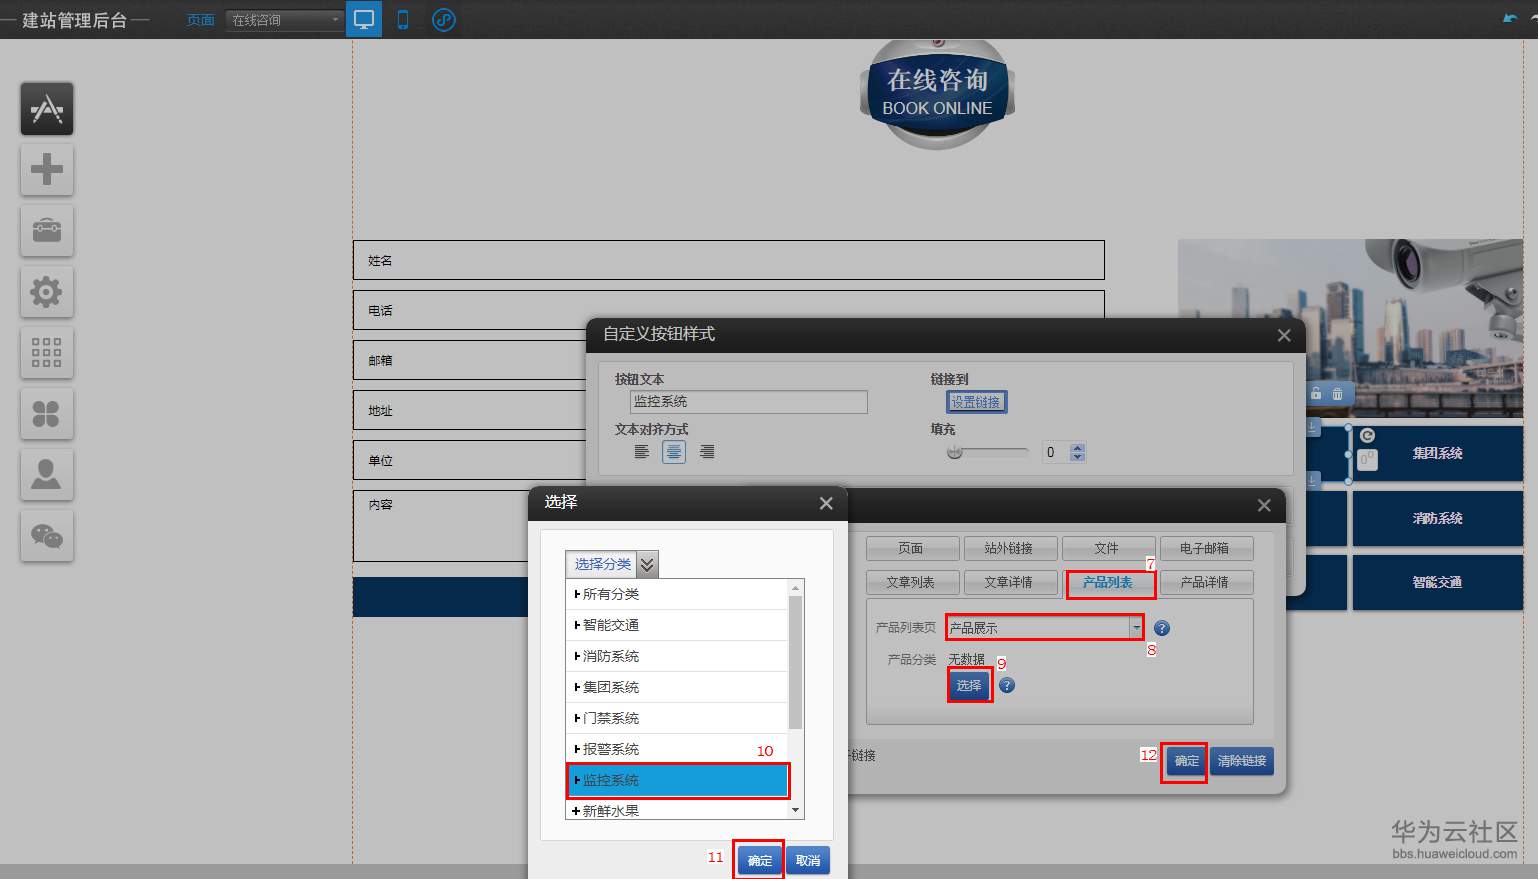The height and width of the screenshot is (879, 1538).
Task: Click the category list scrollbar up arrow
Action: pyautogui.click(x=796, y=587)
